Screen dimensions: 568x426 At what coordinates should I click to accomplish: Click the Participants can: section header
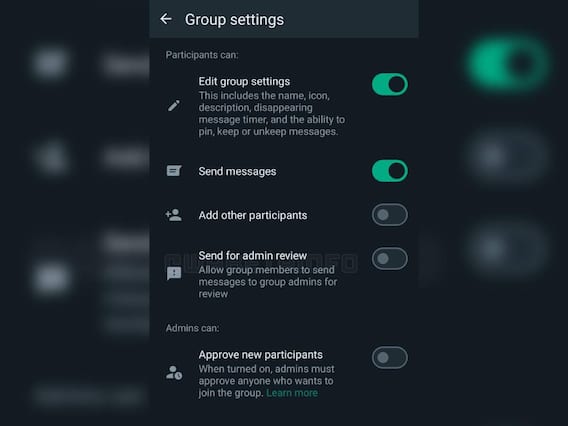click(x=202, y=55)
